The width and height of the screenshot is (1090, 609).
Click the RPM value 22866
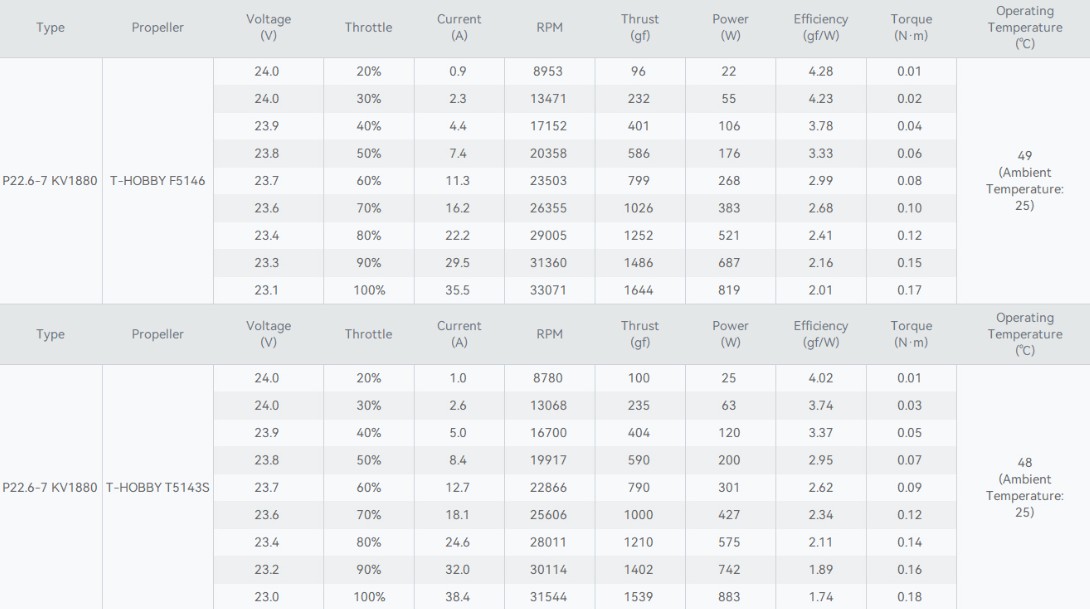549,488
